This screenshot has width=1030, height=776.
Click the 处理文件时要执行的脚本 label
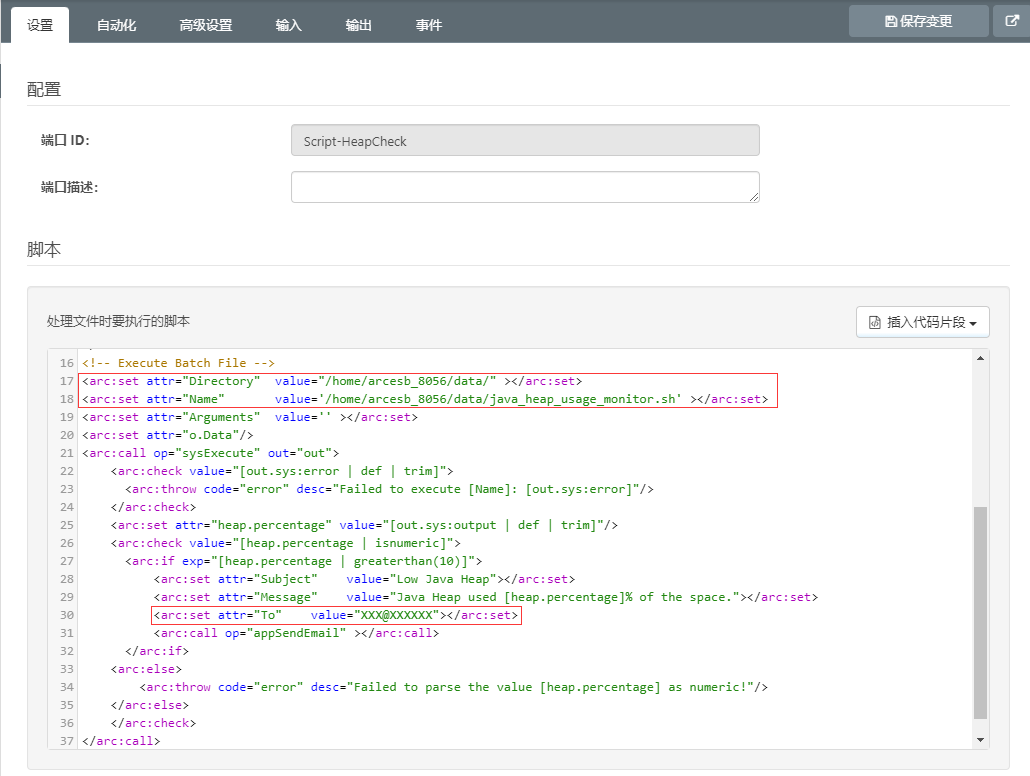[x=118, y=321]
